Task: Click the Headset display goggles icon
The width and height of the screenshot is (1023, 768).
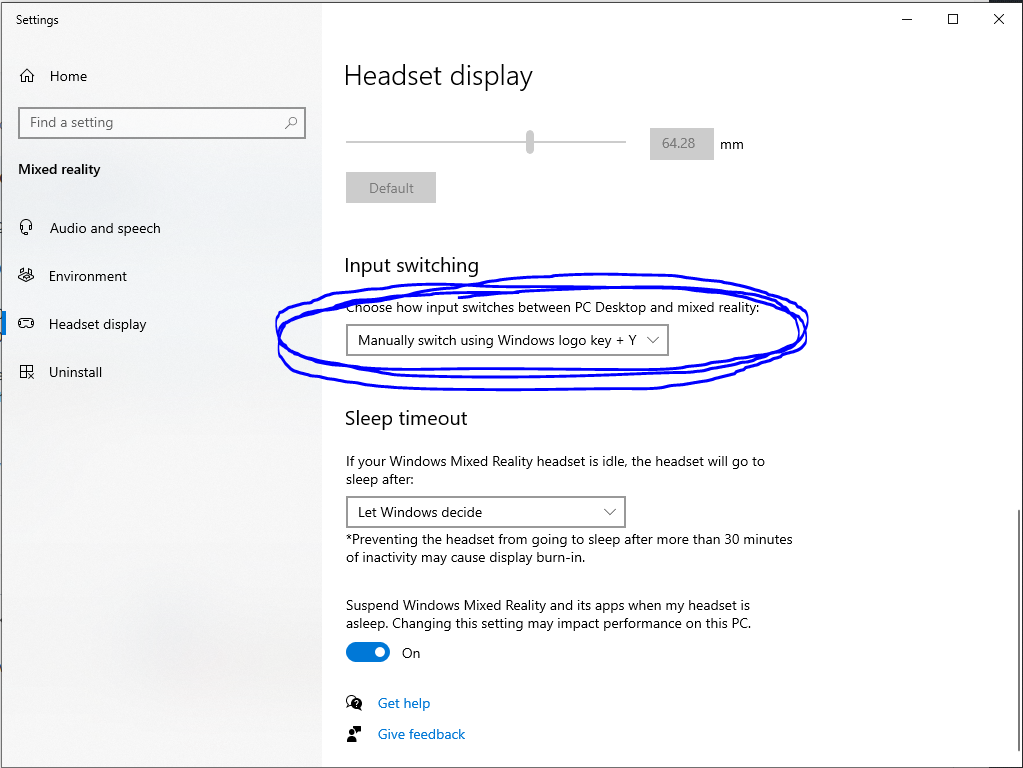Action: pos(26,324)
